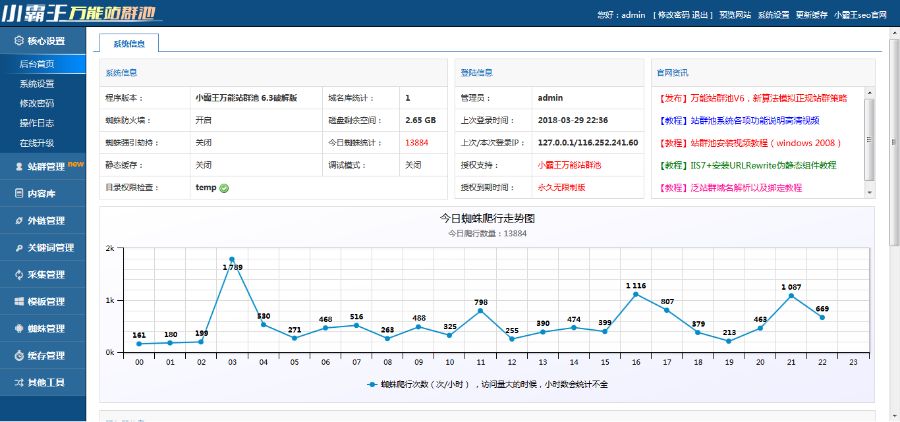The height and width of the screenshot is (422, 900).
Task: Click the 小霸王万能站群池 license link
Action: 569,165
